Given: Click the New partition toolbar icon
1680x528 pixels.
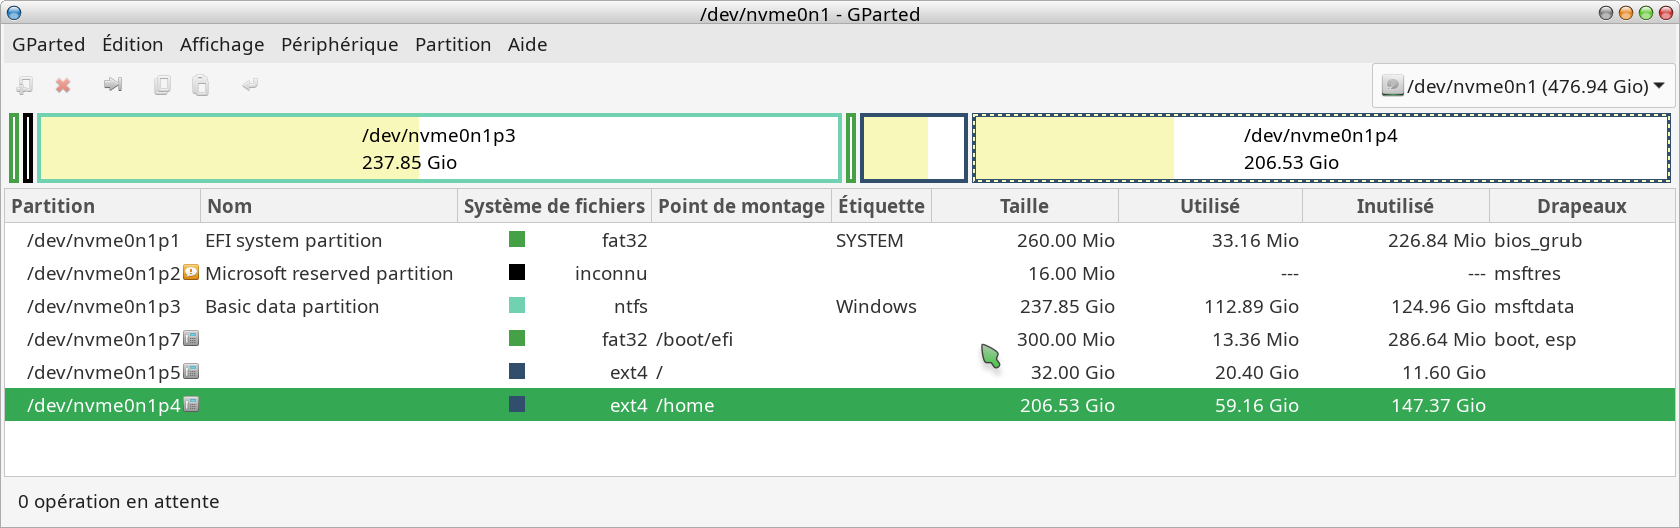Looking at the screenshot, I should [25, 86].
